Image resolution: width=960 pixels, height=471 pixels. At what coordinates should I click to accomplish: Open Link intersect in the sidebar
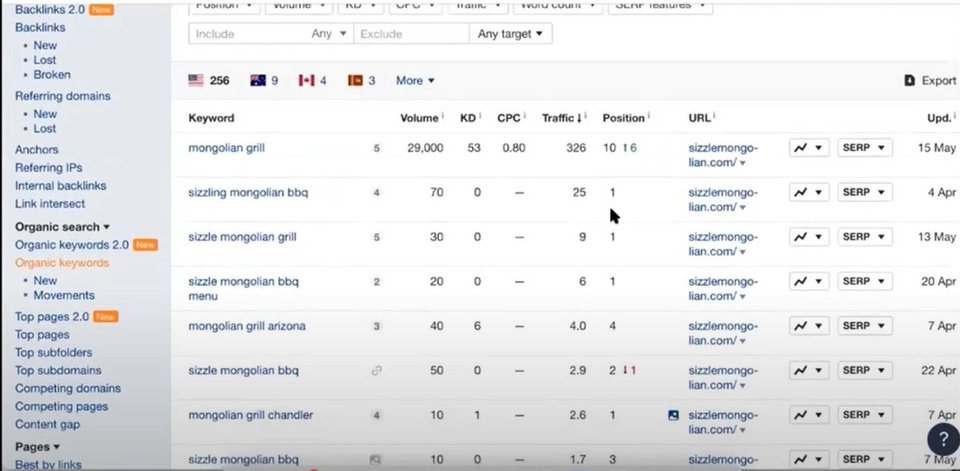[x=50, y=203]
